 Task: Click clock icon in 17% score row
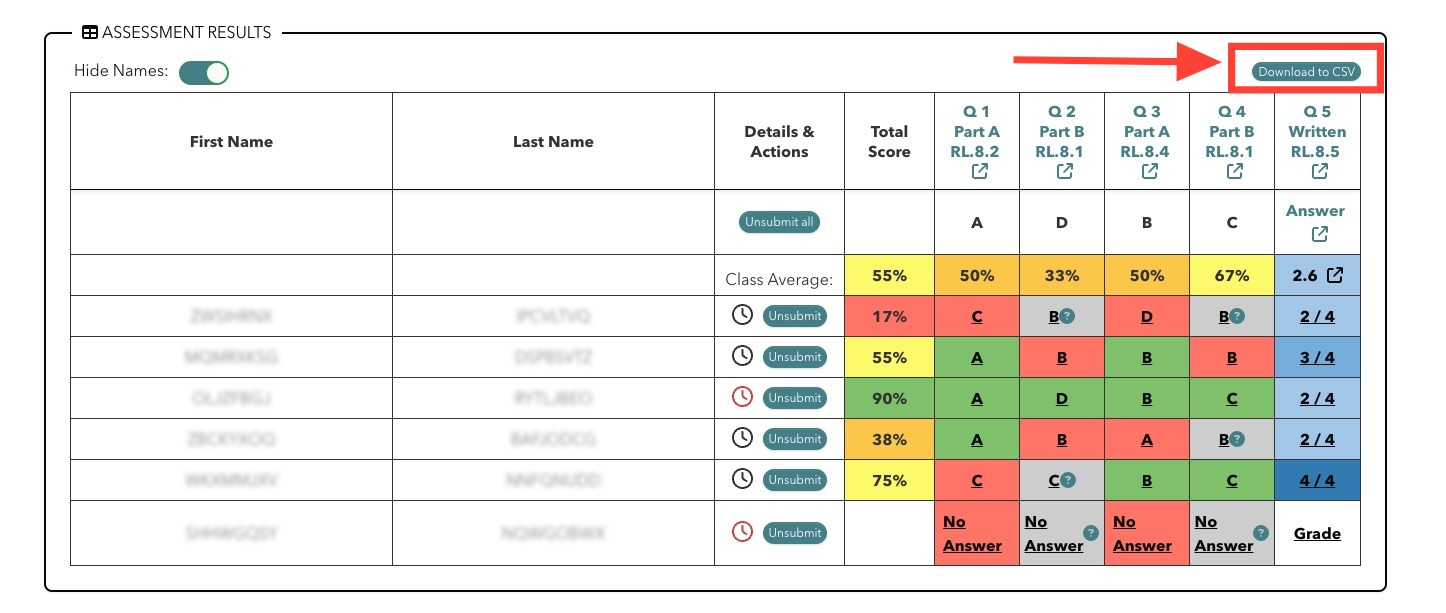[741, 315]
